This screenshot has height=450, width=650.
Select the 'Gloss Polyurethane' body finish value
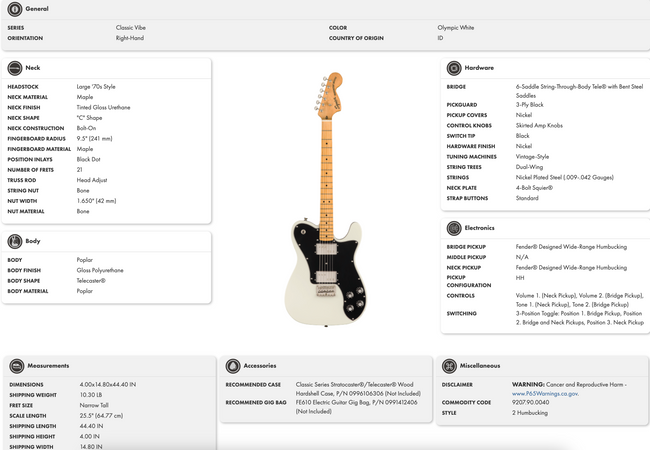pos(100,271)
